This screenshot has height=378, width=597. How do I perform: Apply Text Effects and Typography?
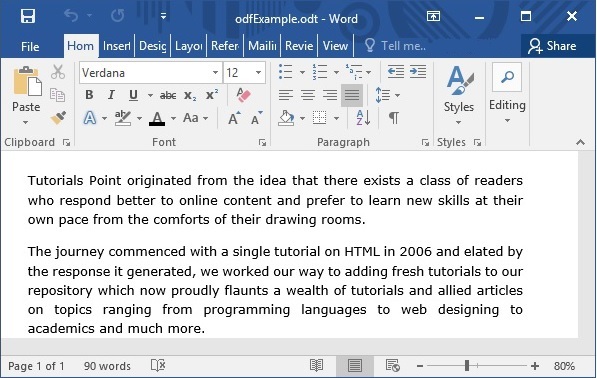[90, 118]
